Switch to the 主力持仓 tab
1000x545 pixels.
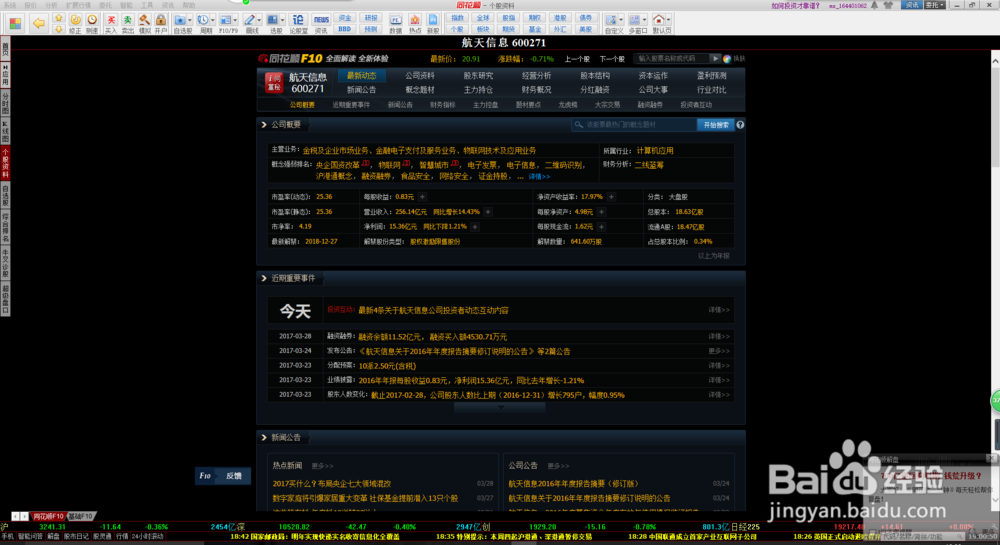[x=478, y=90]
